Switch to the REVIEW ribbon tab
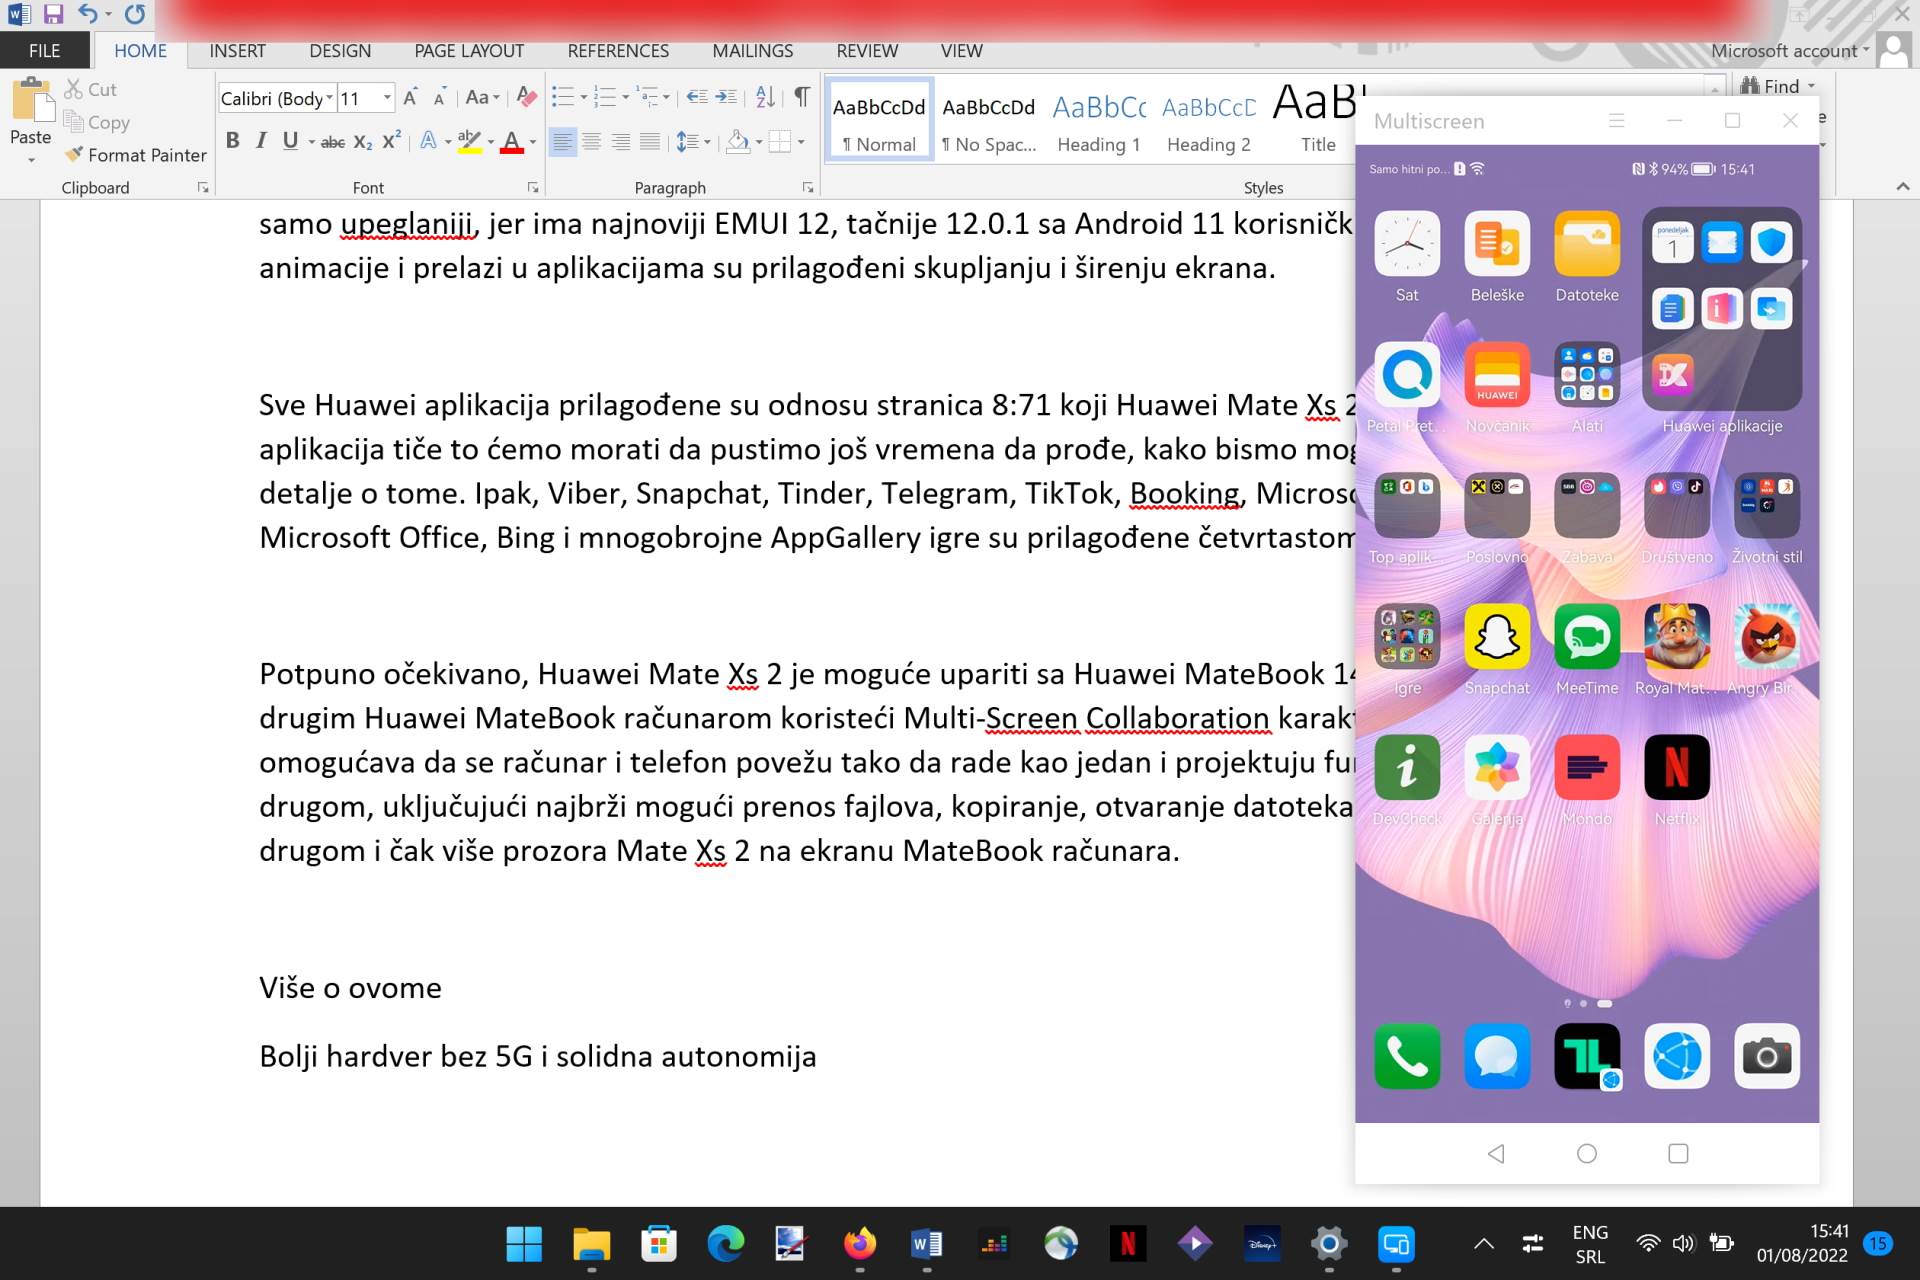 point(866,50)
